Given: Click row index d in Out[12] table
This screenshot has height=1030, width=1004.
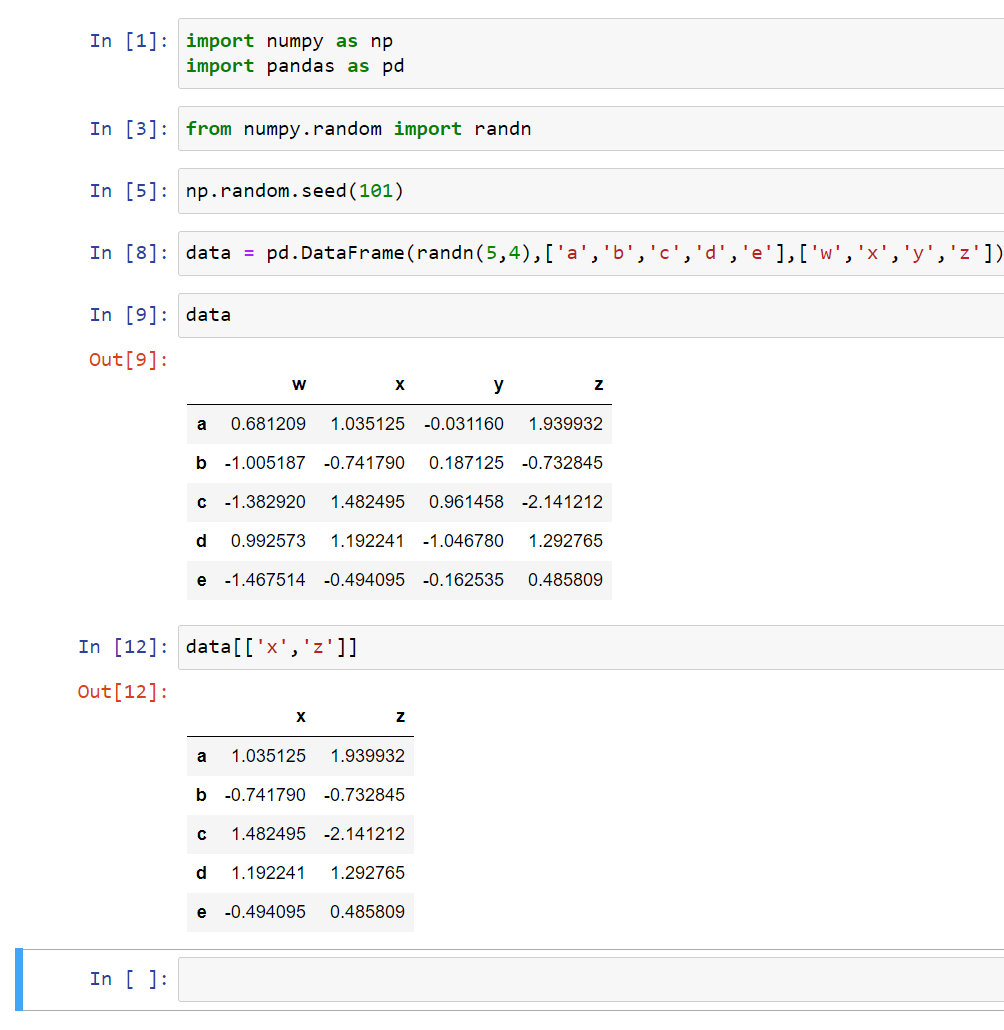Looking at the screenshot, I should 202,873.
